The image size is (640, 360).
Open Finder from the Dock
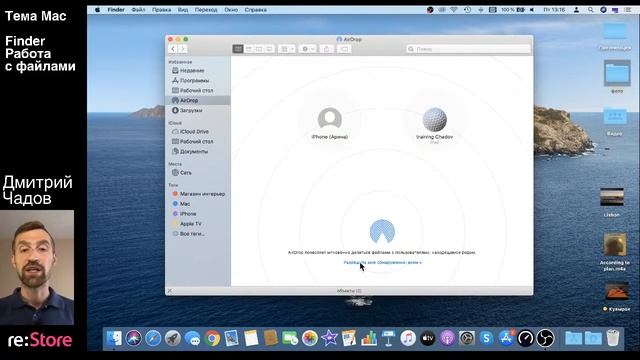click(x=114, y=338)
